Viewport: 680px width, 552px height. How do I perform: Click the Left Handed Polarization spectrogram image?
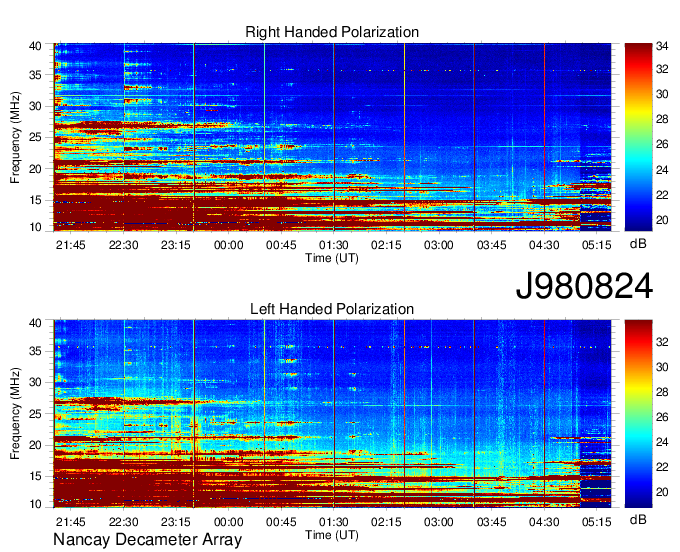pos(332,414)
